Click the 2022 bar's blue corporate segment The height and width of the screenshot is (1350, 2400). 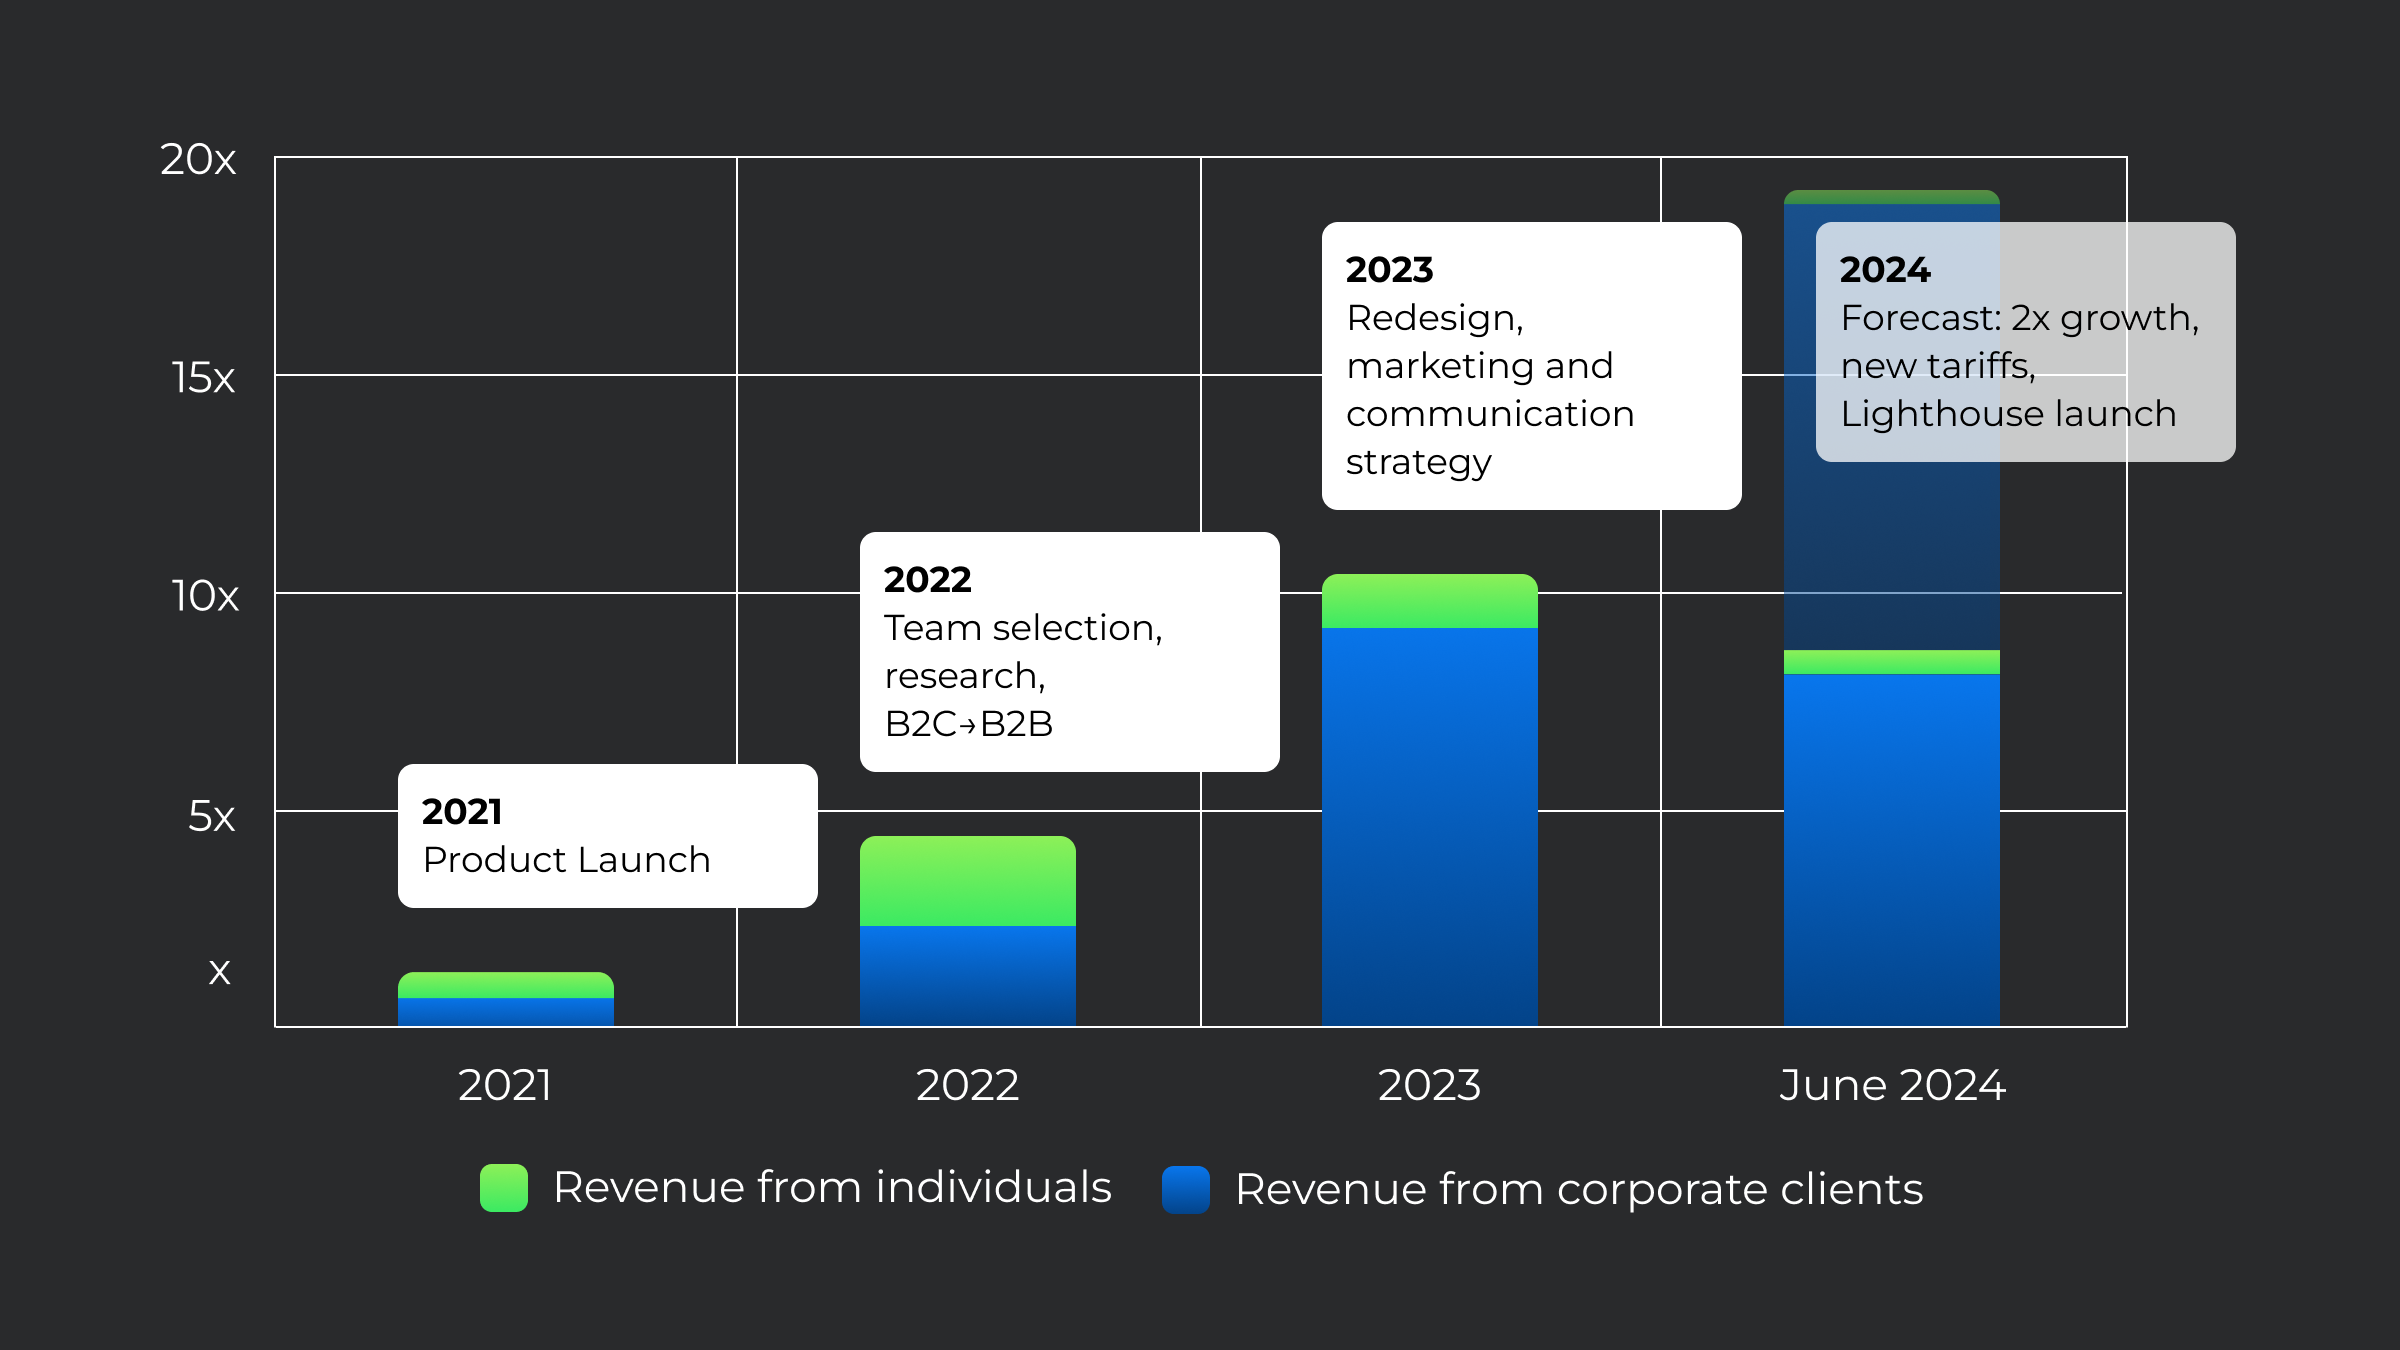[x=968, y=975]
